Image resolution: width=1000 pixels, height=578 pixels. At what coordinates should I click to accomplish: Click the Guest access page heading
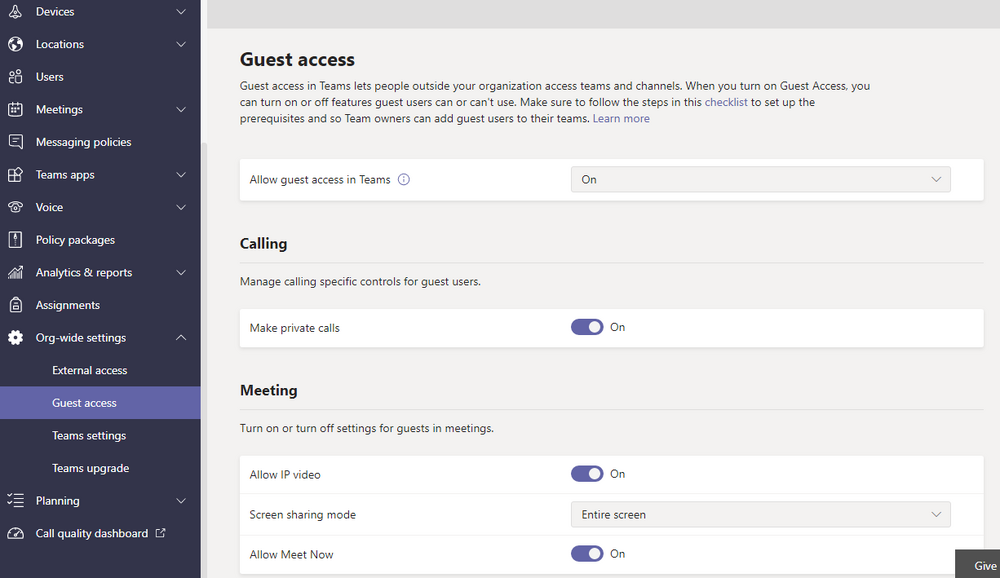click(x=297, y=59)
